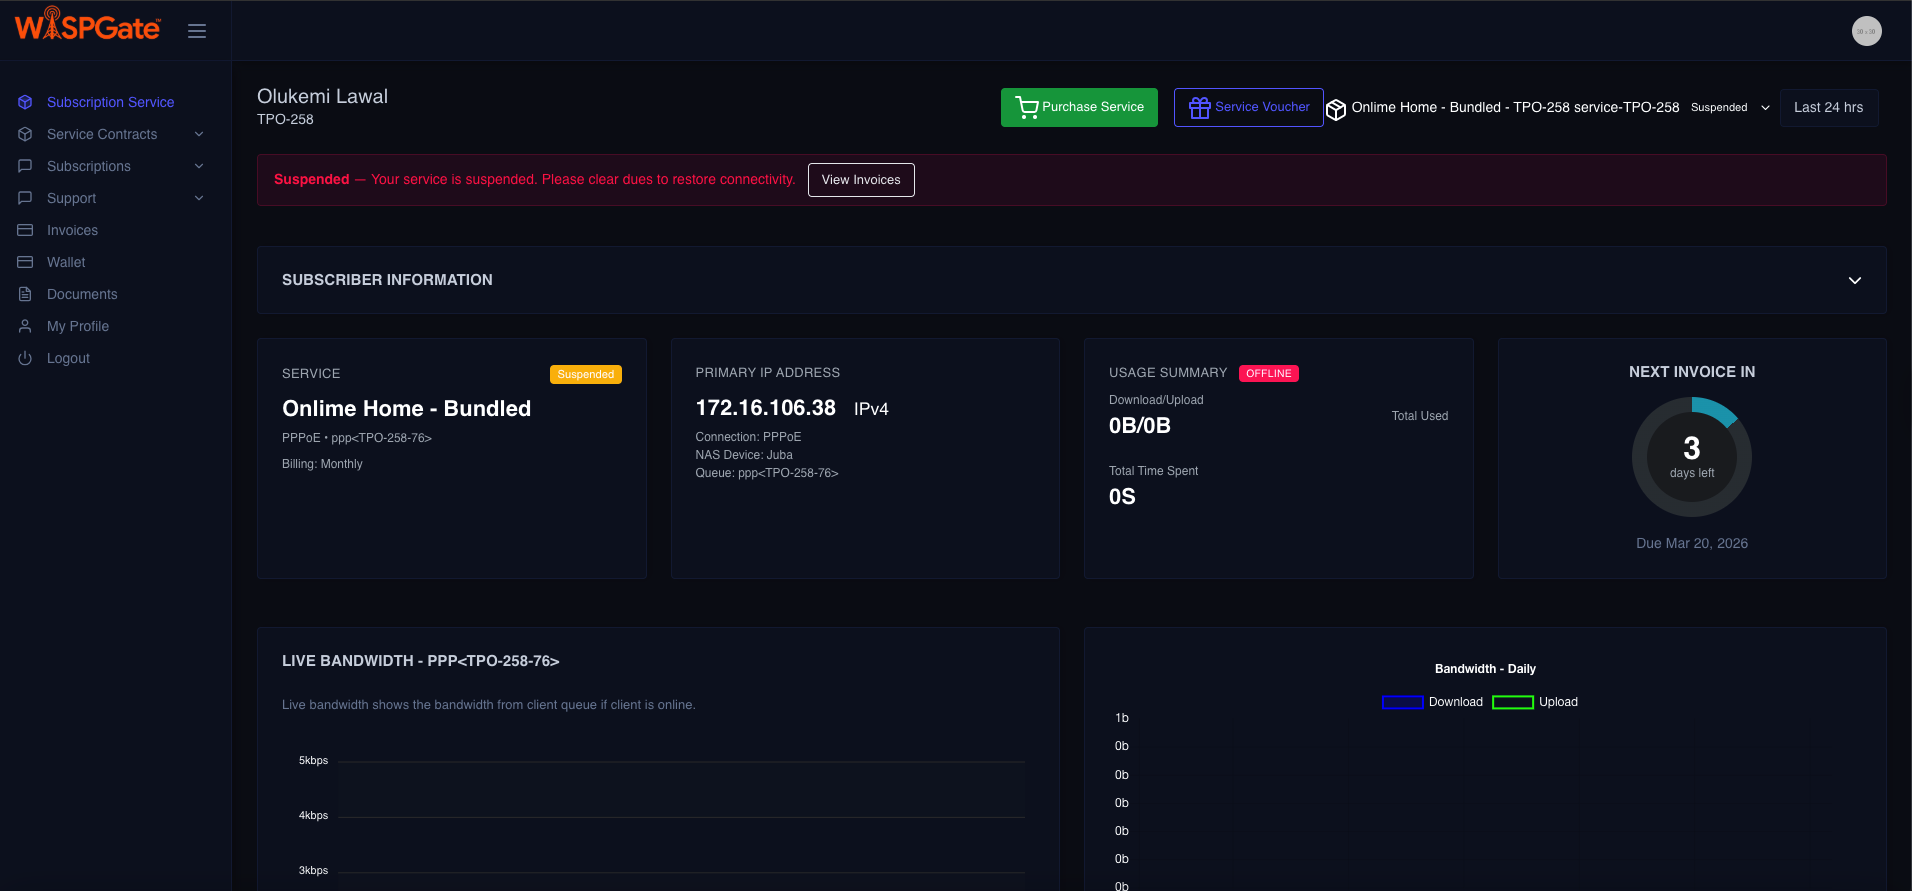Log out via Logout link
Image resolution: width=1912 pixels, height=891 pixels.
[68, 358]
